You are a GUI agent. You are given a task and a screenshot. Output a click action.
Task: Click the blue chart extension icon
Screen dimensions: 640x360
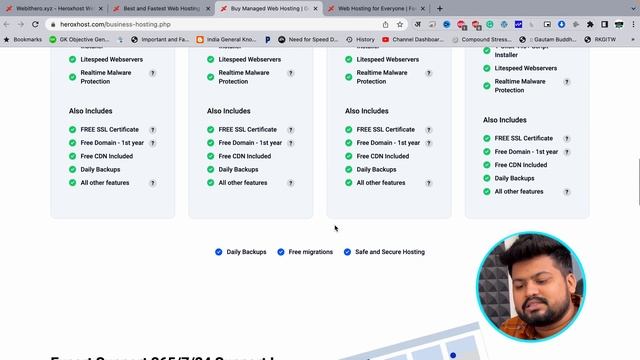(x=518, y=24)
